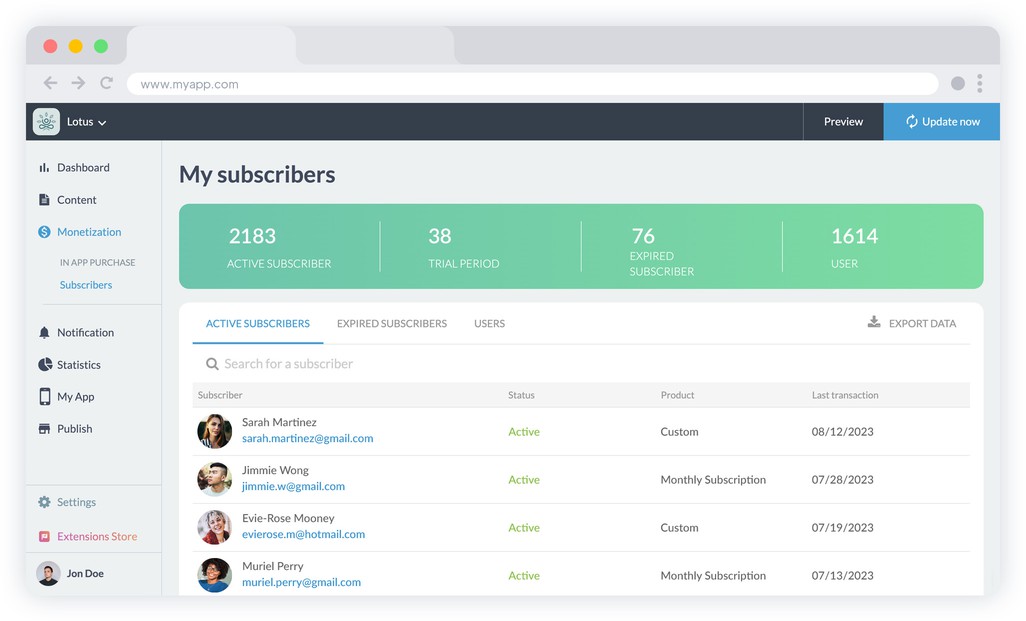Click the Notification bell icon

(44, 333)
